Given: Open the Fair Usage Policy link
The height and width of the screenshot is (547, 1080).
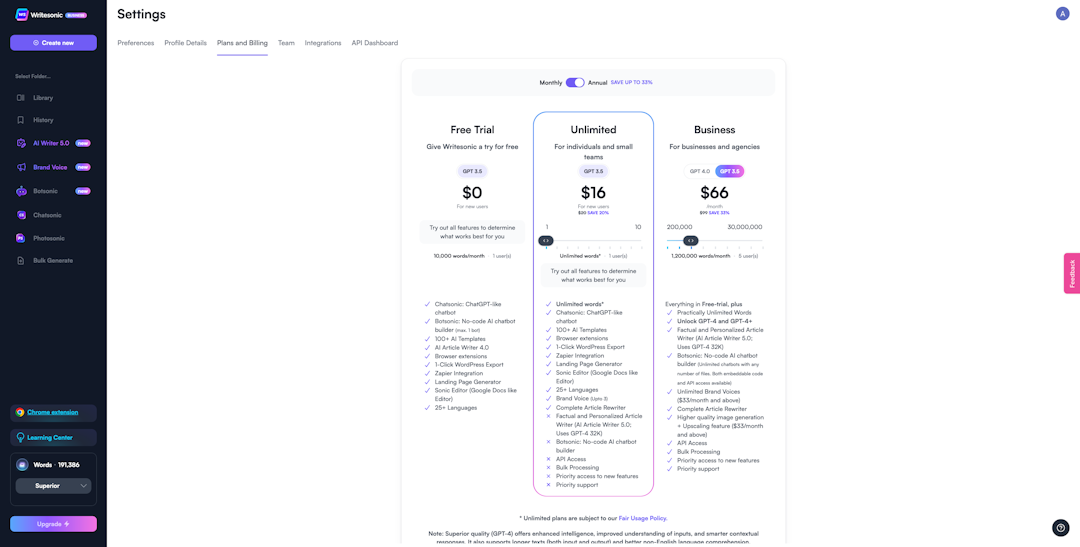Looking at the screenshot, I should pyautogui.click(x=643, y=518).
